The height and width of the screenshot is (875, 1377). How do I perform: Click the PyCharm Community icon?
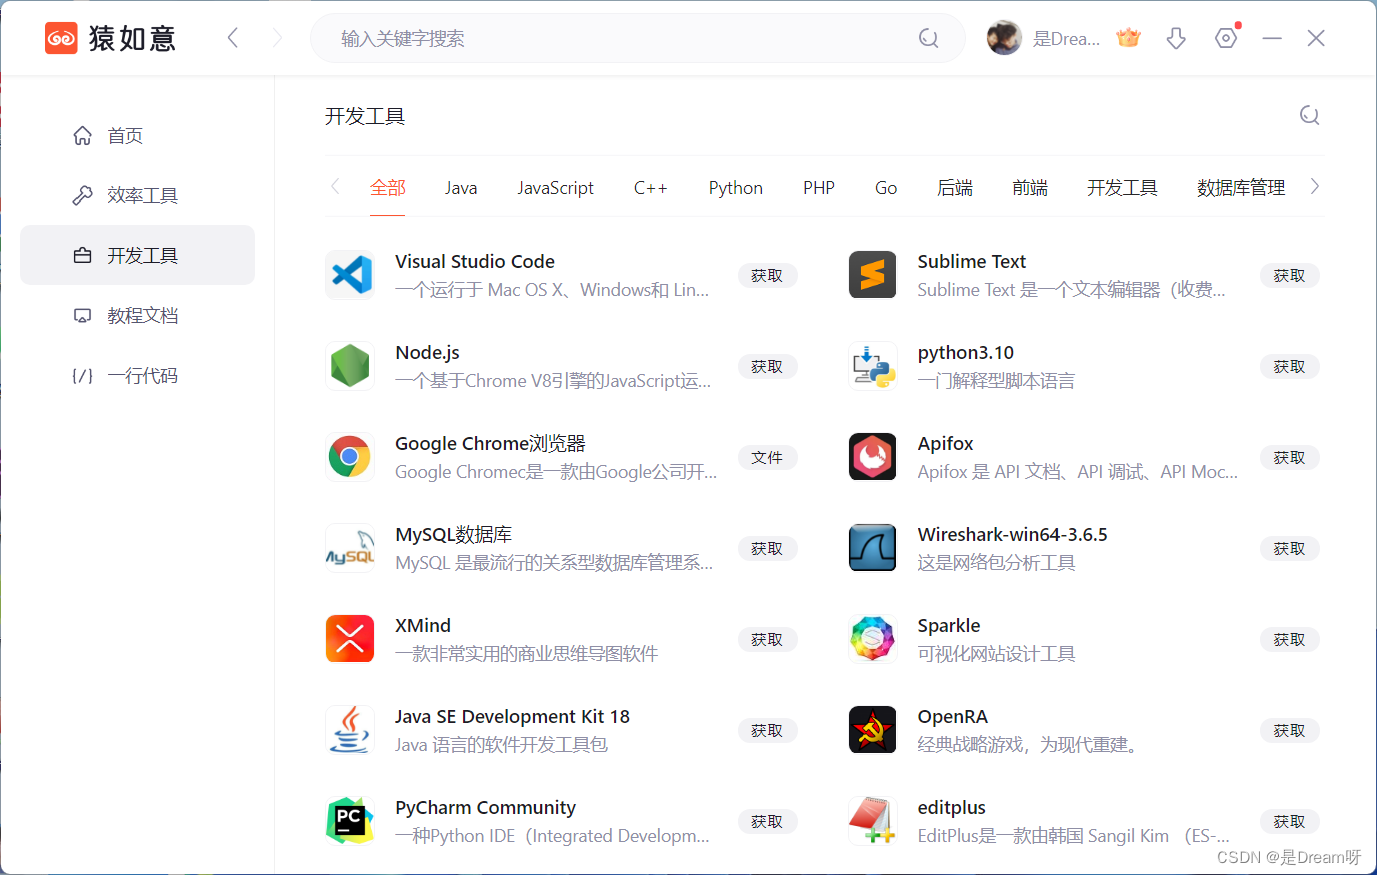coord(349,820)
